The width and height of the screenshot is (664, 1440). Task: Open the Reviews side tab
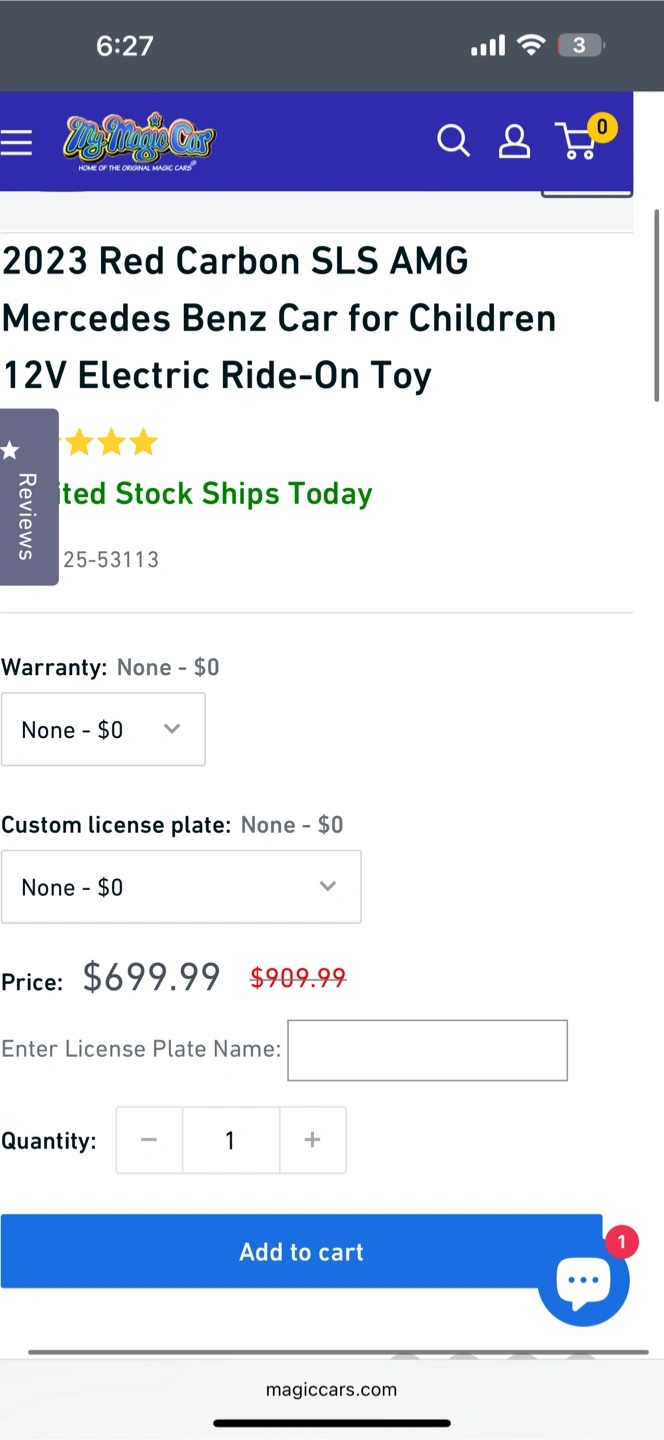tap(28, 497)
